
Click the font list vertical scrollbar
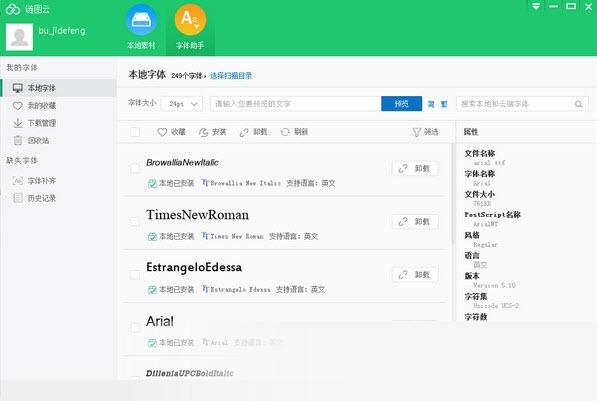pos(453,194)
